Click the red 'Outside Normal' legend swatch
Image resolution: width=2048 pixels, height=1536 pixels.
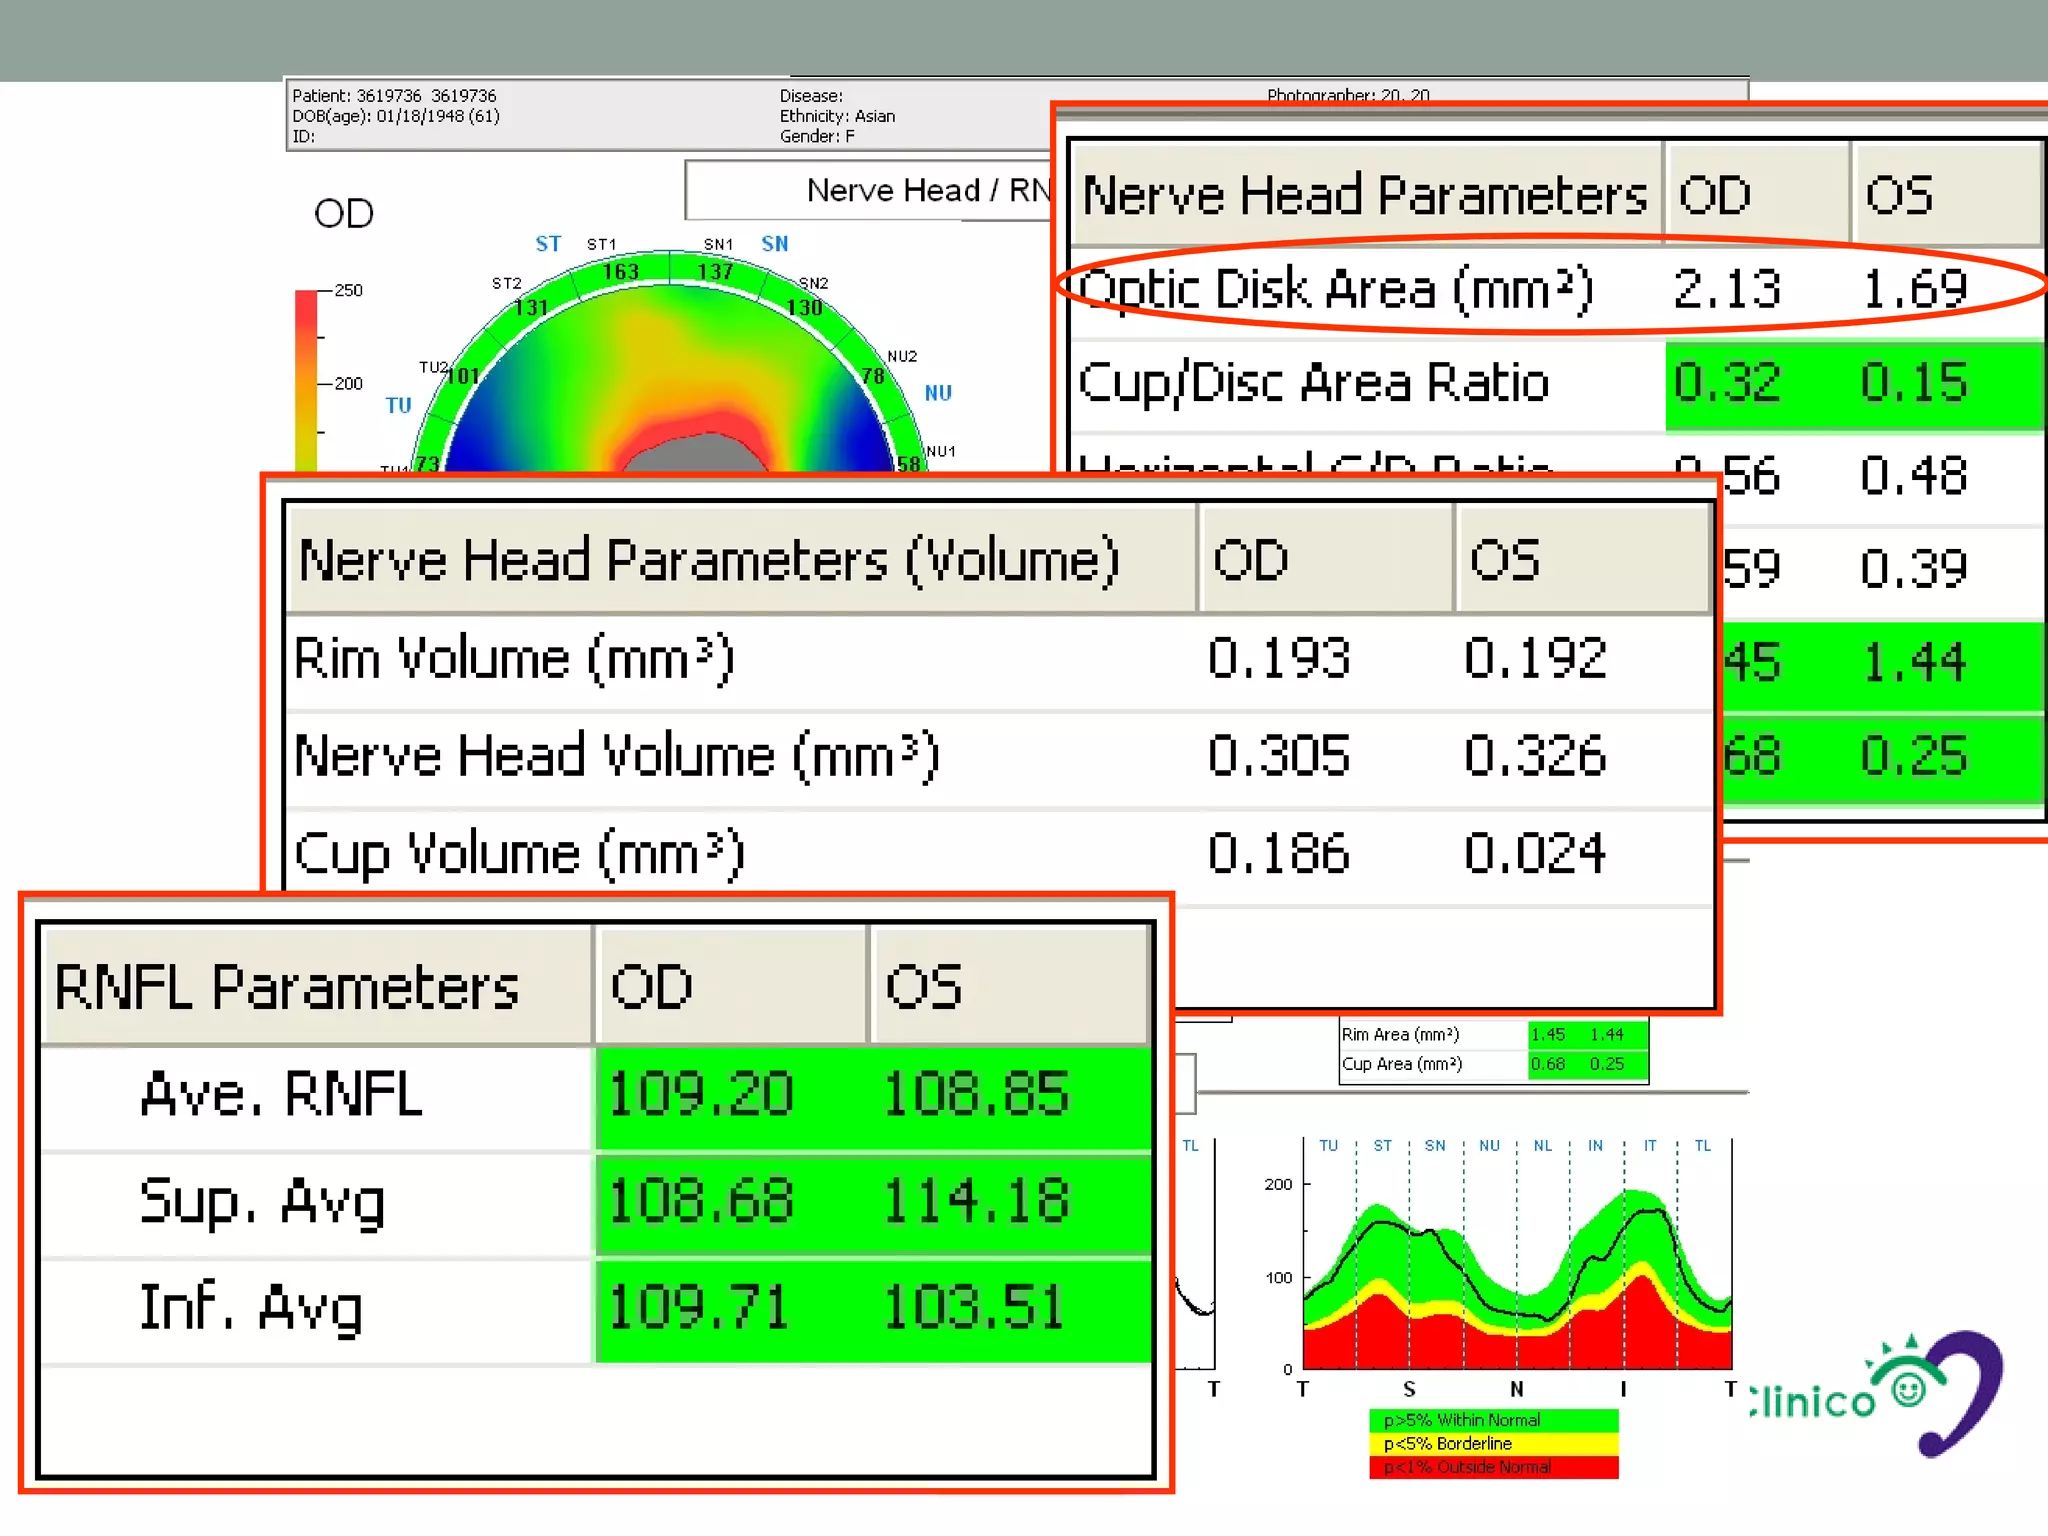pyautogui.click(x=1492, y=1467)
